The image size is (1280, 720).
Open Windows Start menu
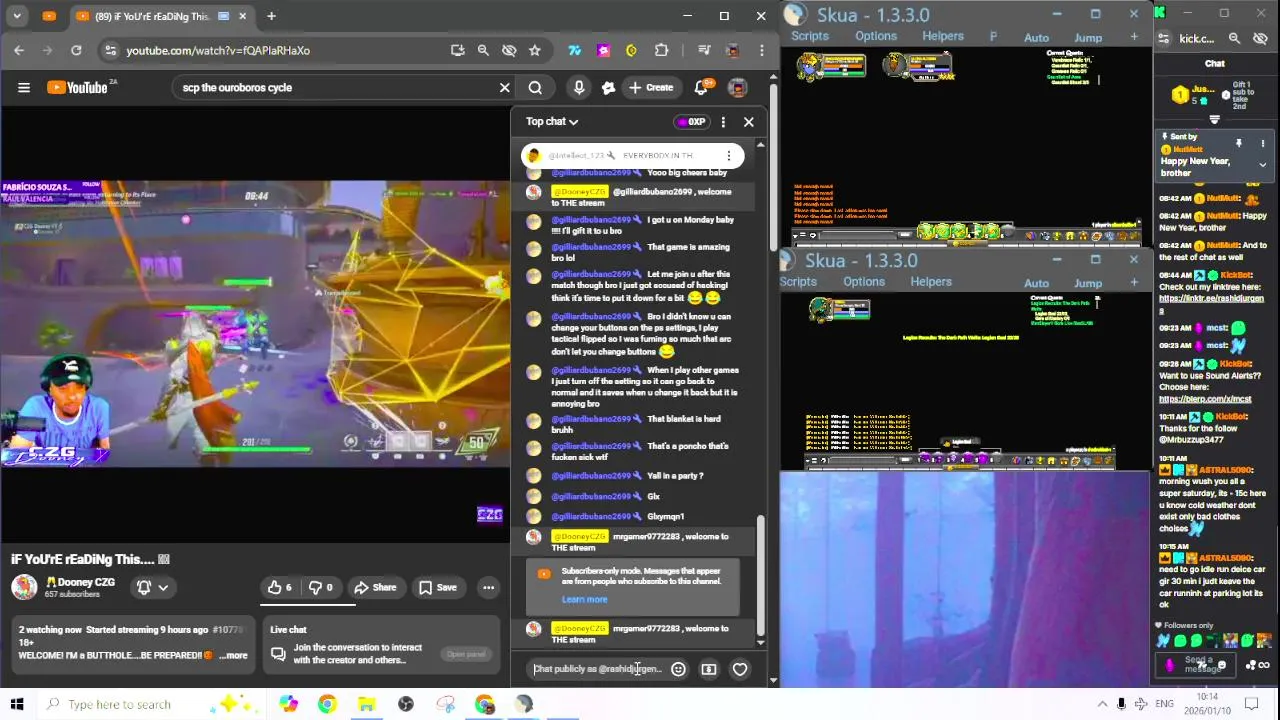[x=17, y=704]
